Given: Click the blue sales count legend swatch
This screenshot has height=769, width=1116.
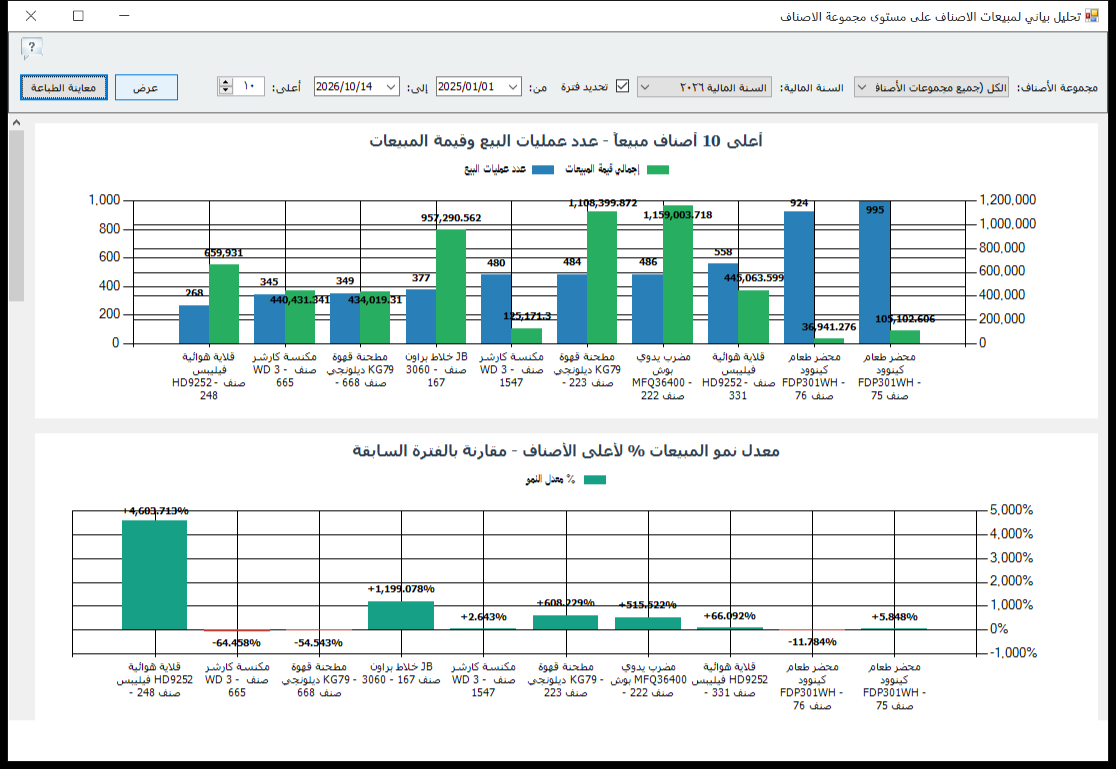Looking at the screenshot, I should tap(543, 169).
